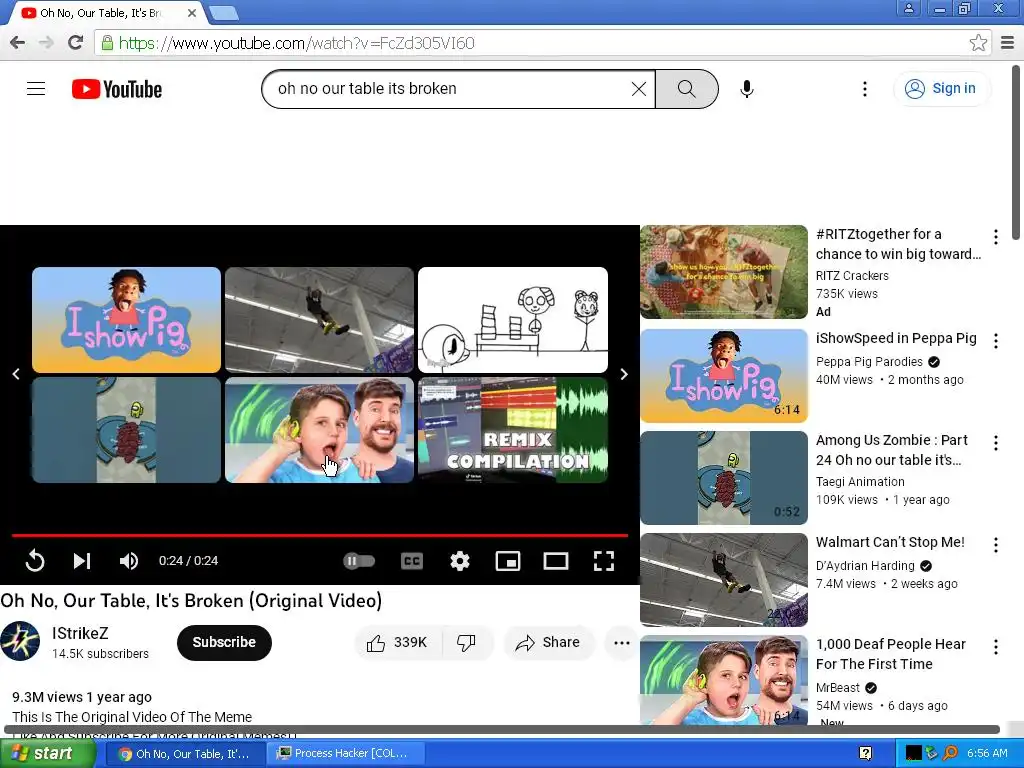This screenshot has height=768, width=1024.
Task: Skip to the next video
Action: coord(82,561)
